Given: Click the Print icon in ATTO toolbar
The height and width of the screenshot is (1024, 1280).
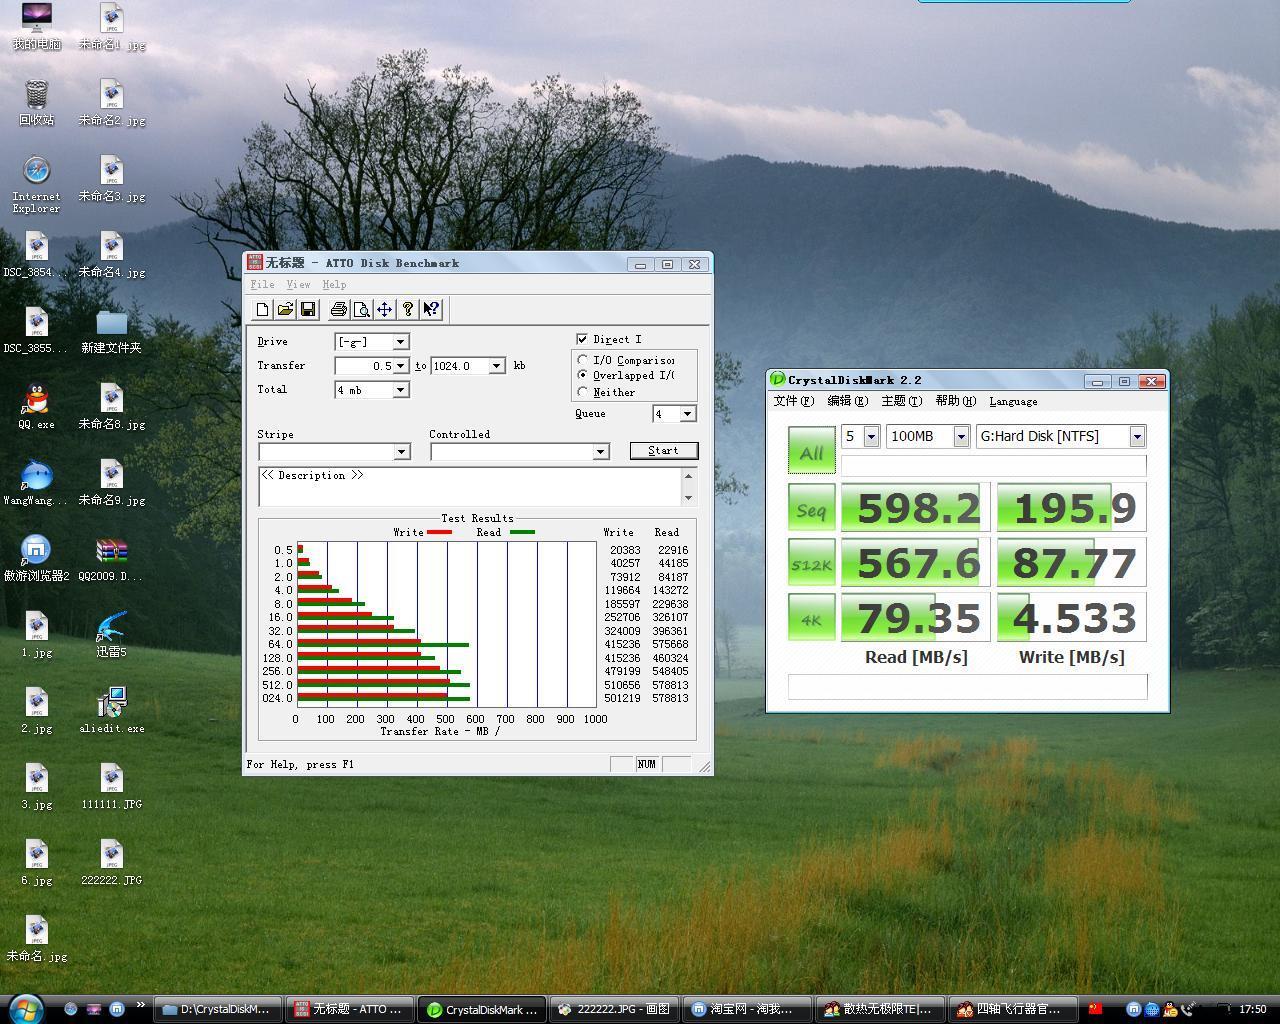Looking at the screenshot, I should (338, 310).
